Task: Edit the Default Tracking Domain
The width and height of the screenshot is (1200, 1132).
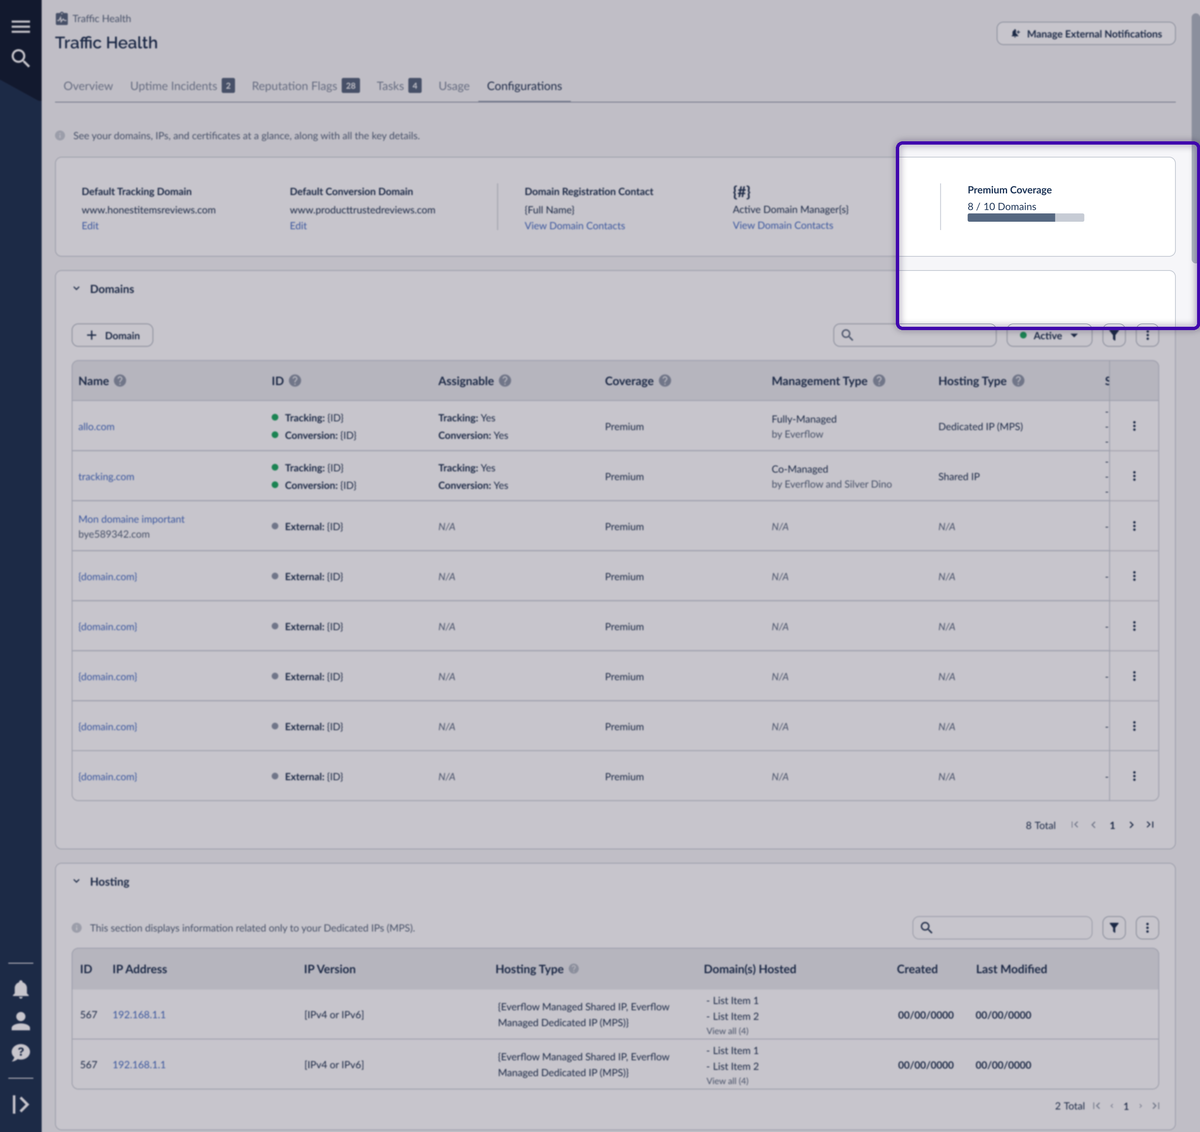Action: point(90,226)
